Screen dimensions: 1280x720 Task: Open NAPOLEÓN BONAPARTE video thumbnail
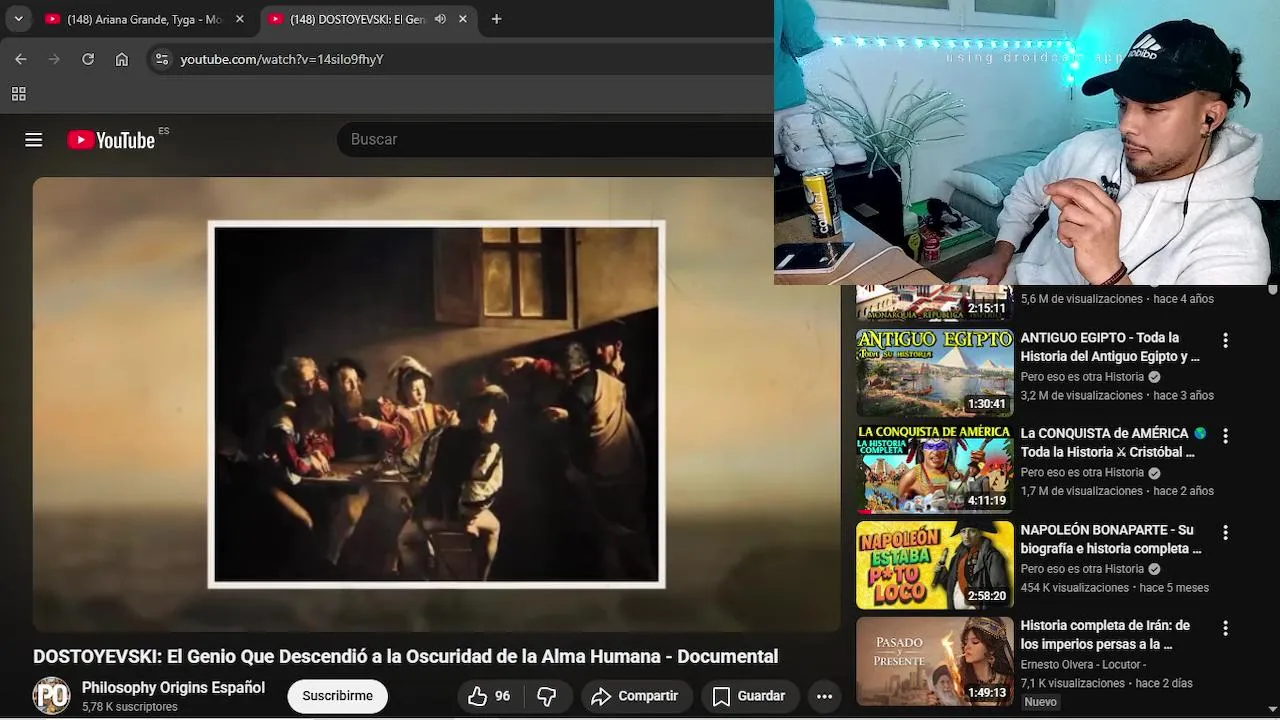(x=935, y=565)
